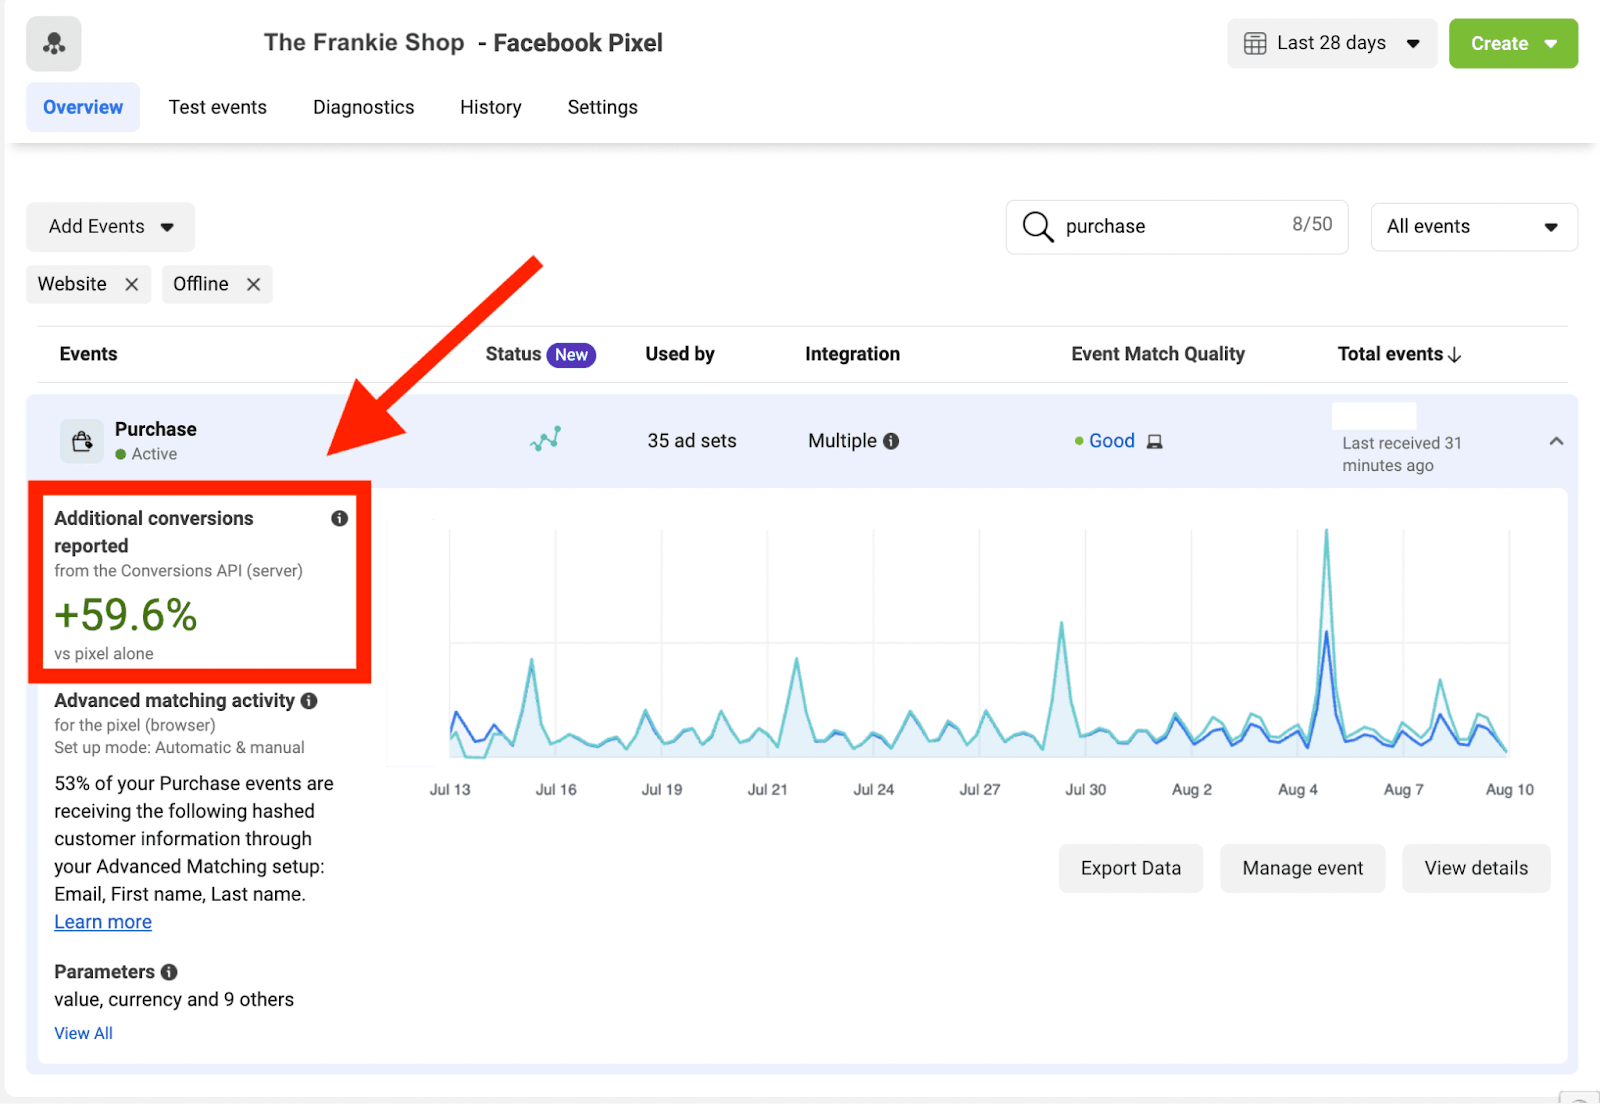This screenshot has width=1600, height=1104.
Task: Open the Test events tab
Action: click(218, 107)
